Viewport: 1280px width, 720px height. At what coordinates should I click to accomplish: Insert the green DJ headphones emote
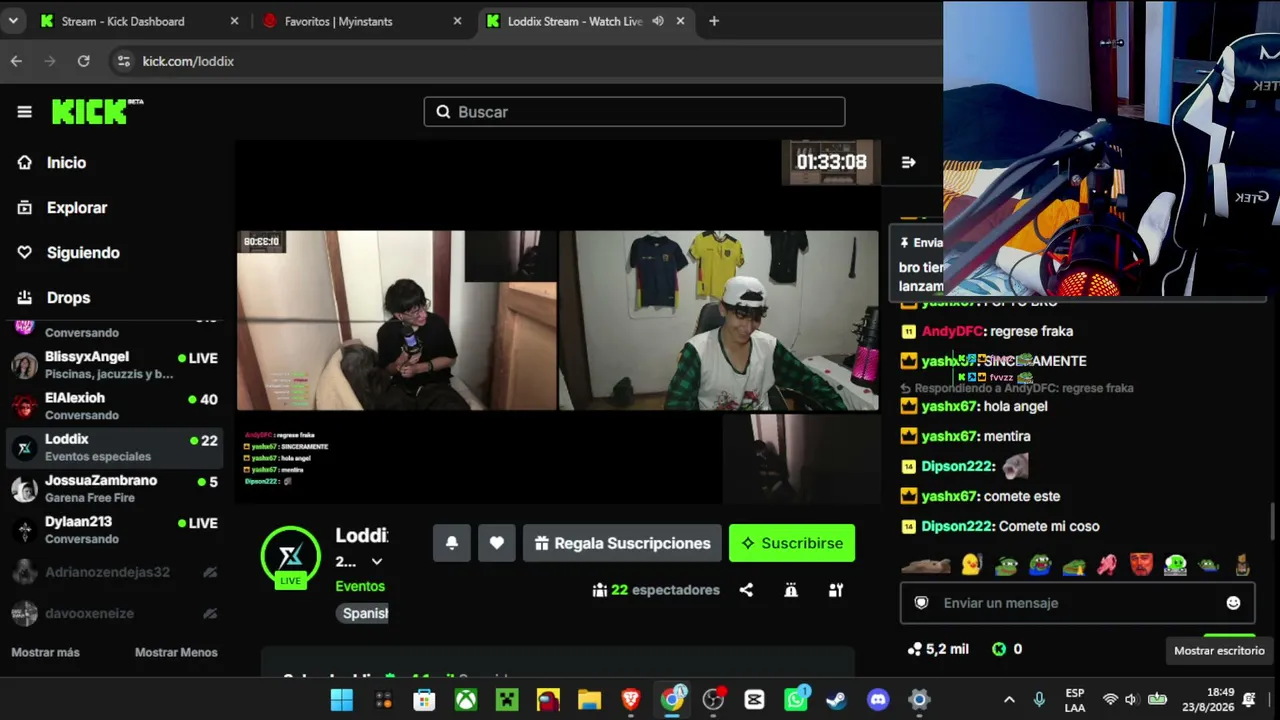click(1175, 566)
